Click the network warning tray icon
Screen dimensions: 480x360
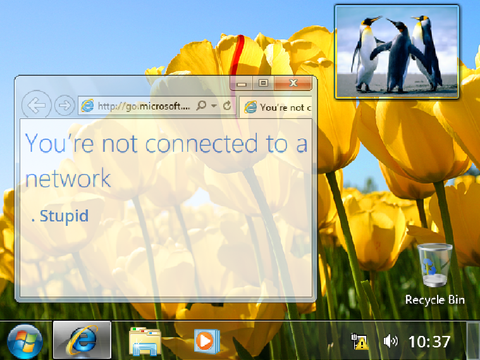[359, 341]
